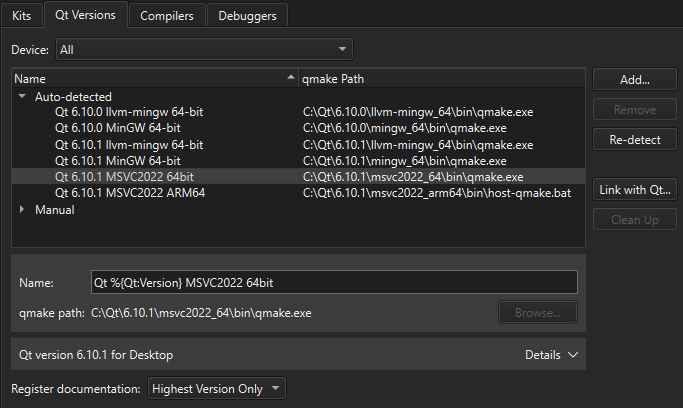Open Register documentation dropdown

point(217,388)
